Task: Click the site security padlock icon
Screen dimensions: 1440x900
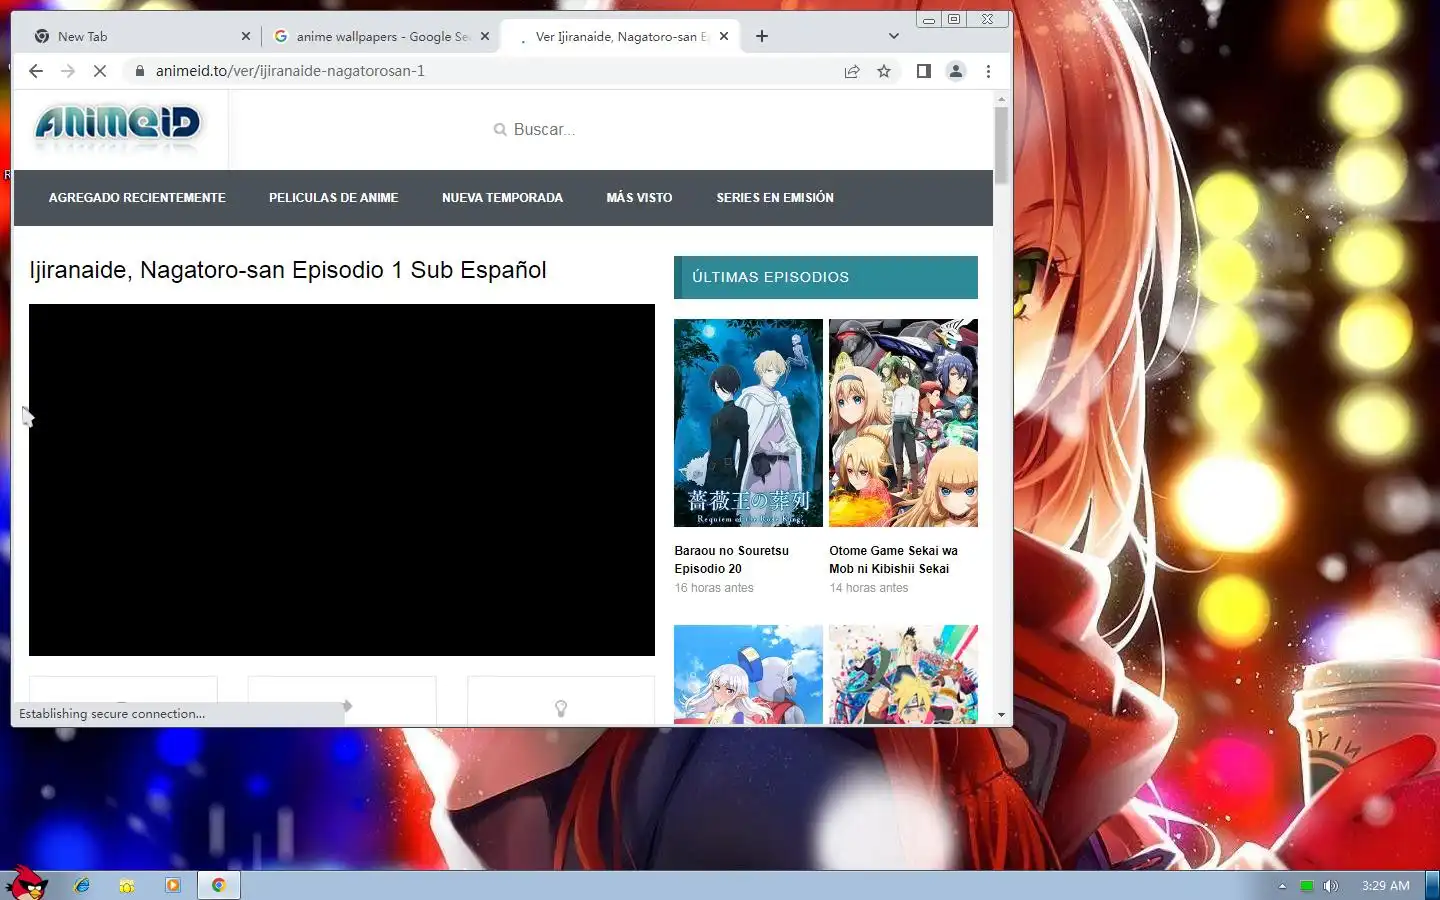Action: click(x=140, y=71)
